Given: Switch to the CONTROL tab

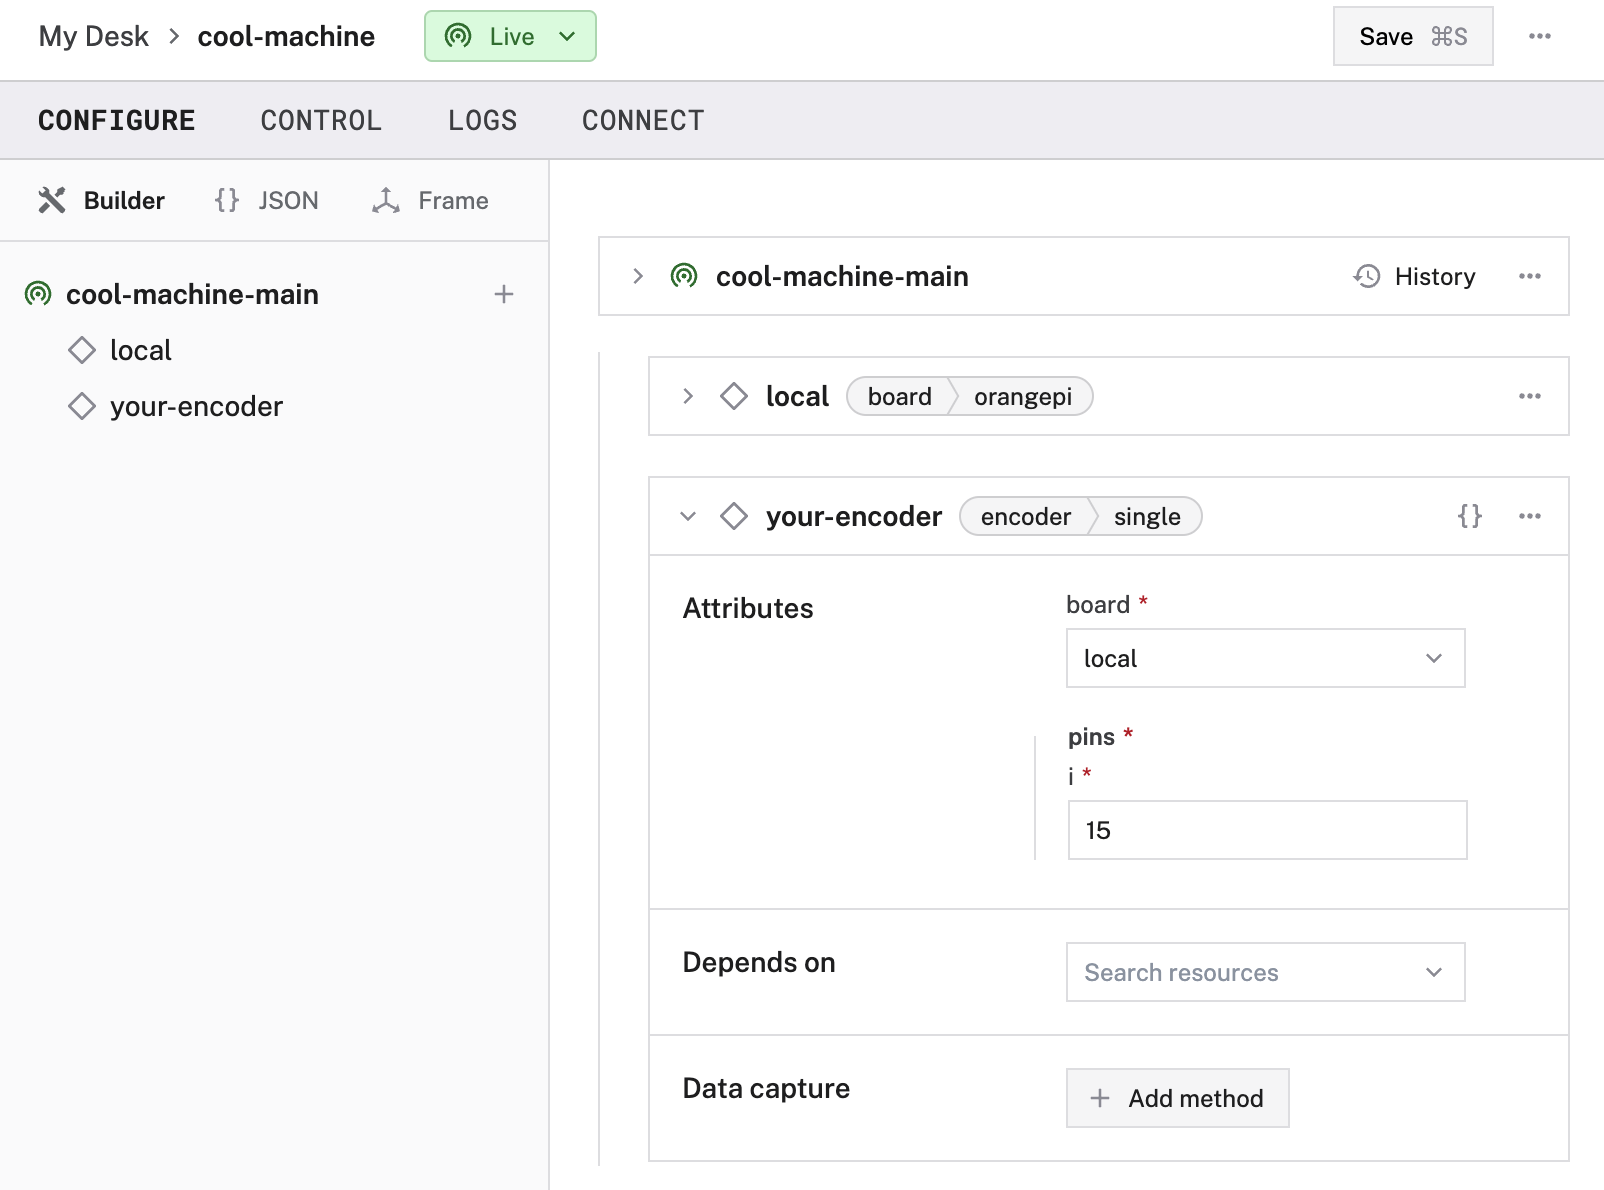Looking at the screenshot, I should pyautogui.click(x=321, y=120).
